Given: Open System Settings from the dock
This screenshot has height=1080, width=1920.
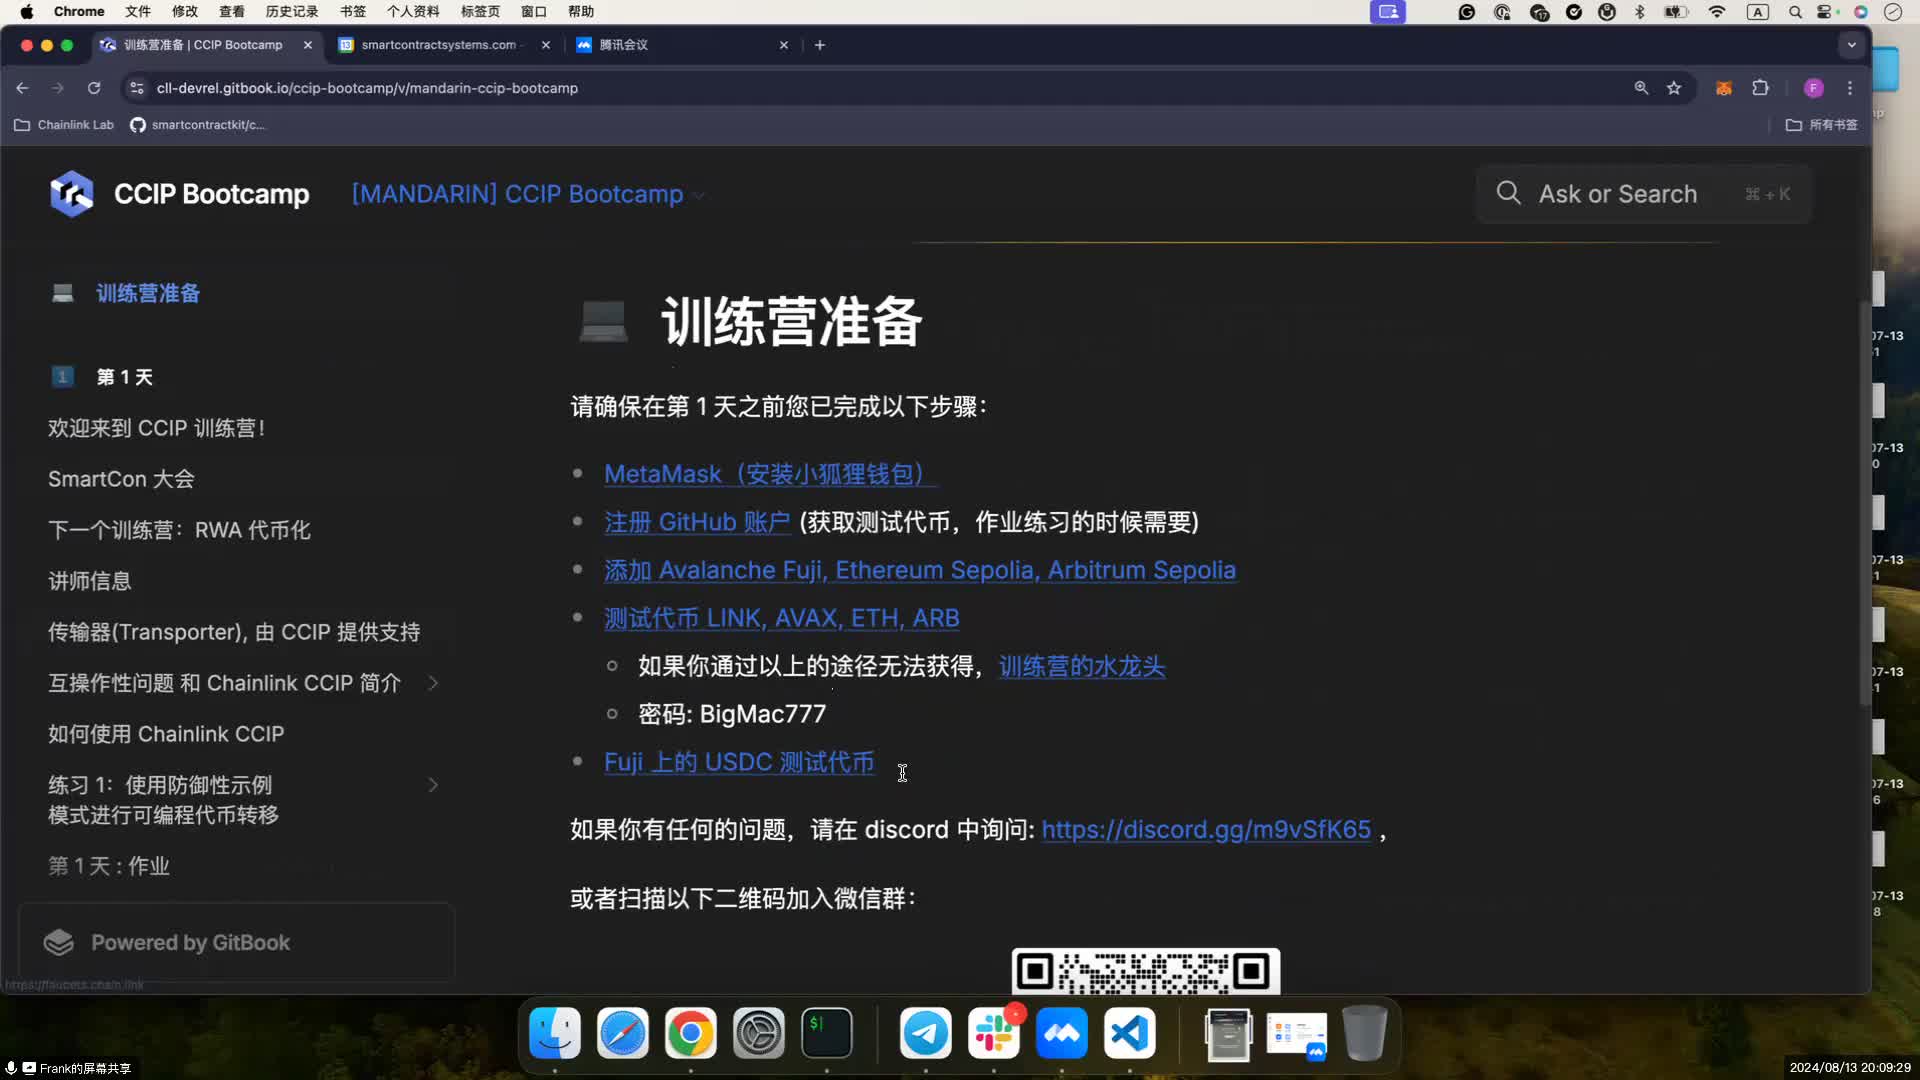Looking at the screenshot, I should pyautogui.click(x=759, y=1033).
